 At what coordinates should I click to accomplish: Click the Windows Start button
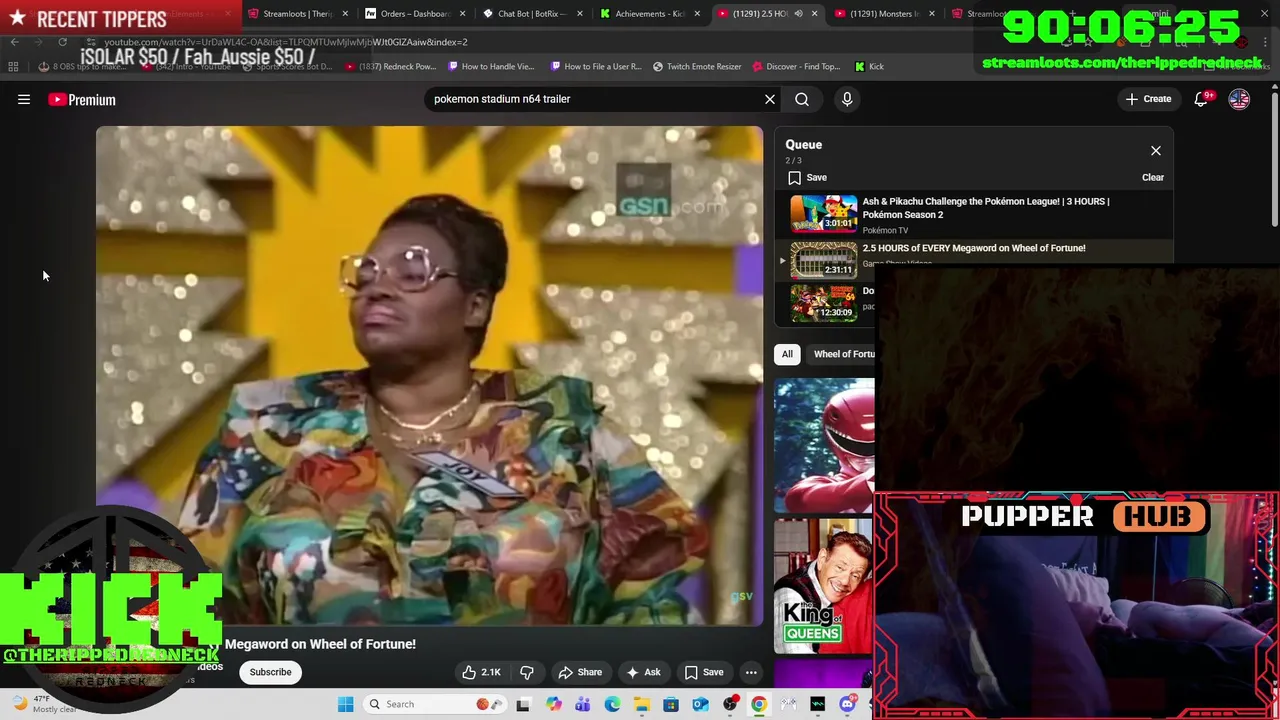(x=346, y=704)
